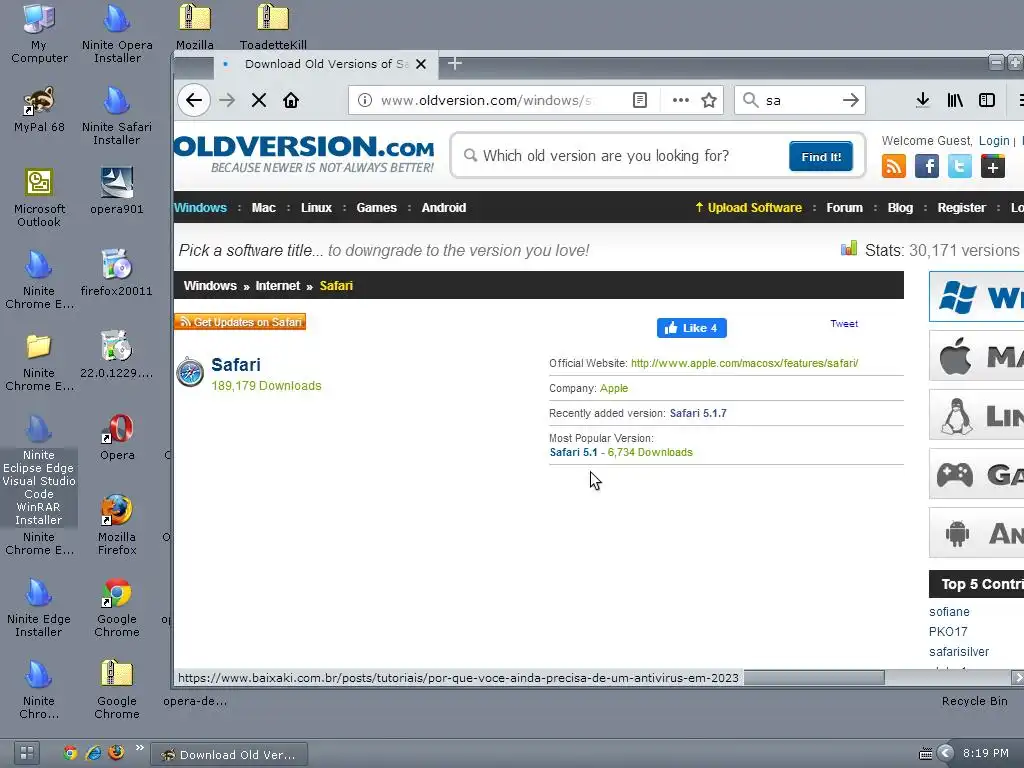
Task: Click the Find It! button
Action: [x=821, y=157]
